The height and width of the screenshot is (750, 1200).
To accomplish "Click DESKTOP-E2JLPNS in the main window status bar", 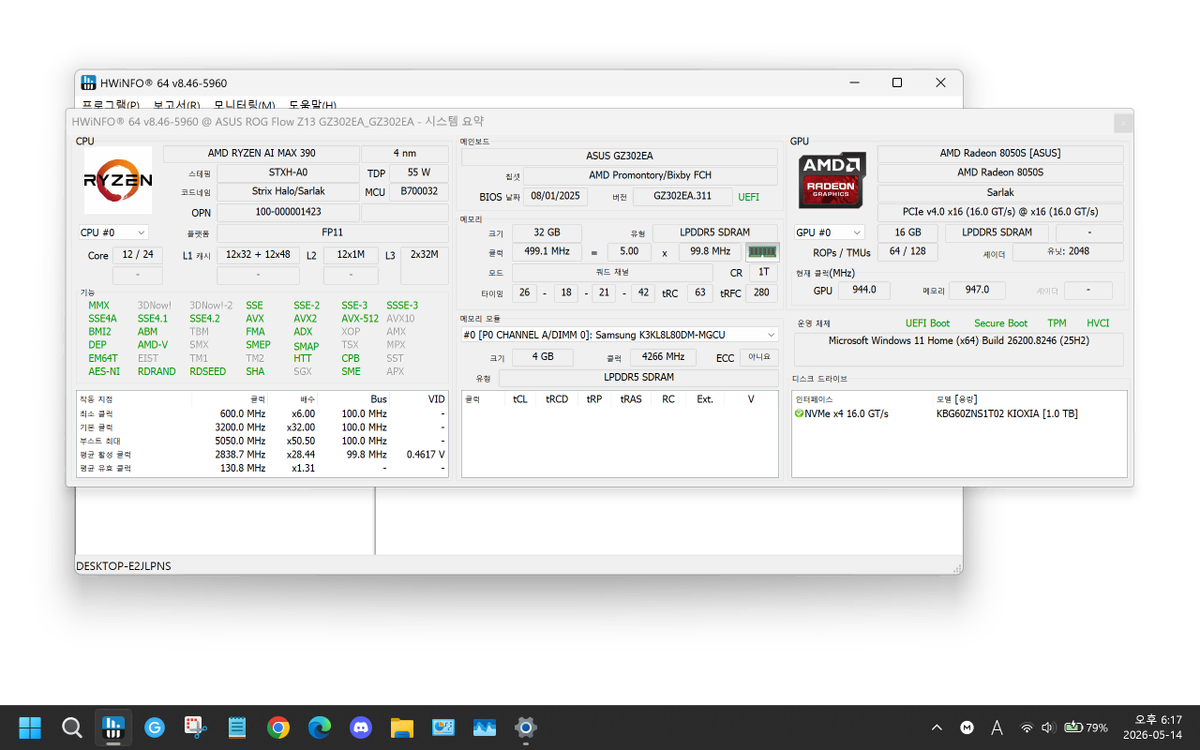I will 123,566.
